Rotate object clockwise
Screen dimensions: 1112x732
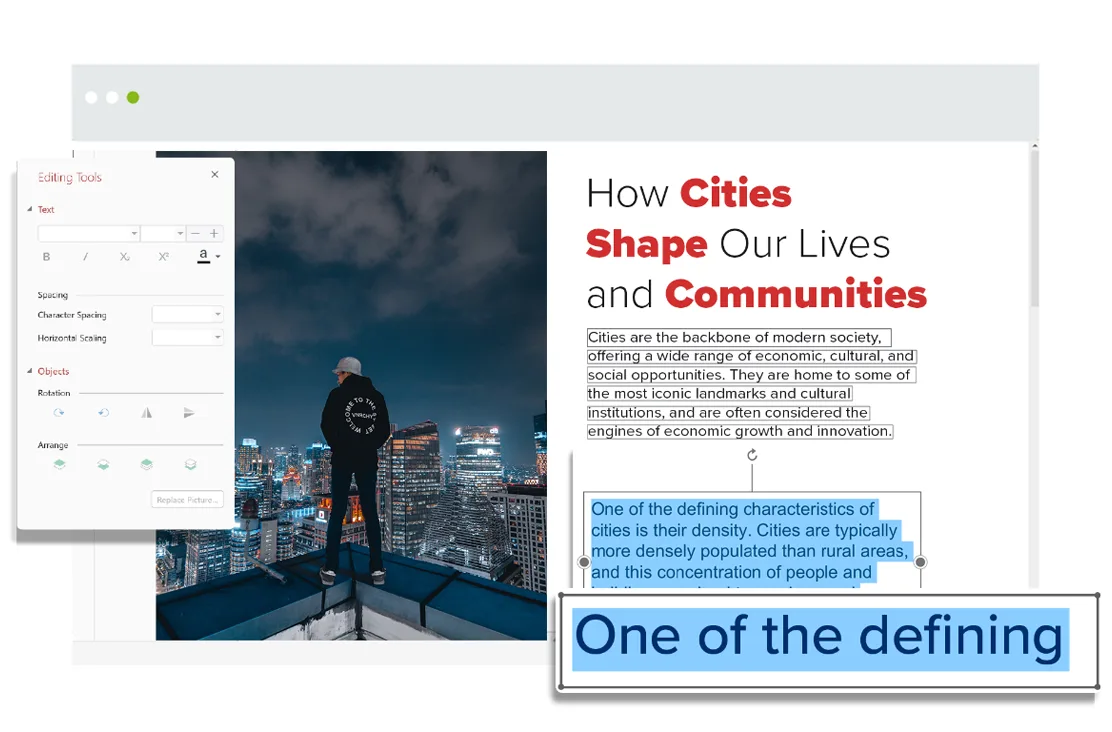point(59,413)
